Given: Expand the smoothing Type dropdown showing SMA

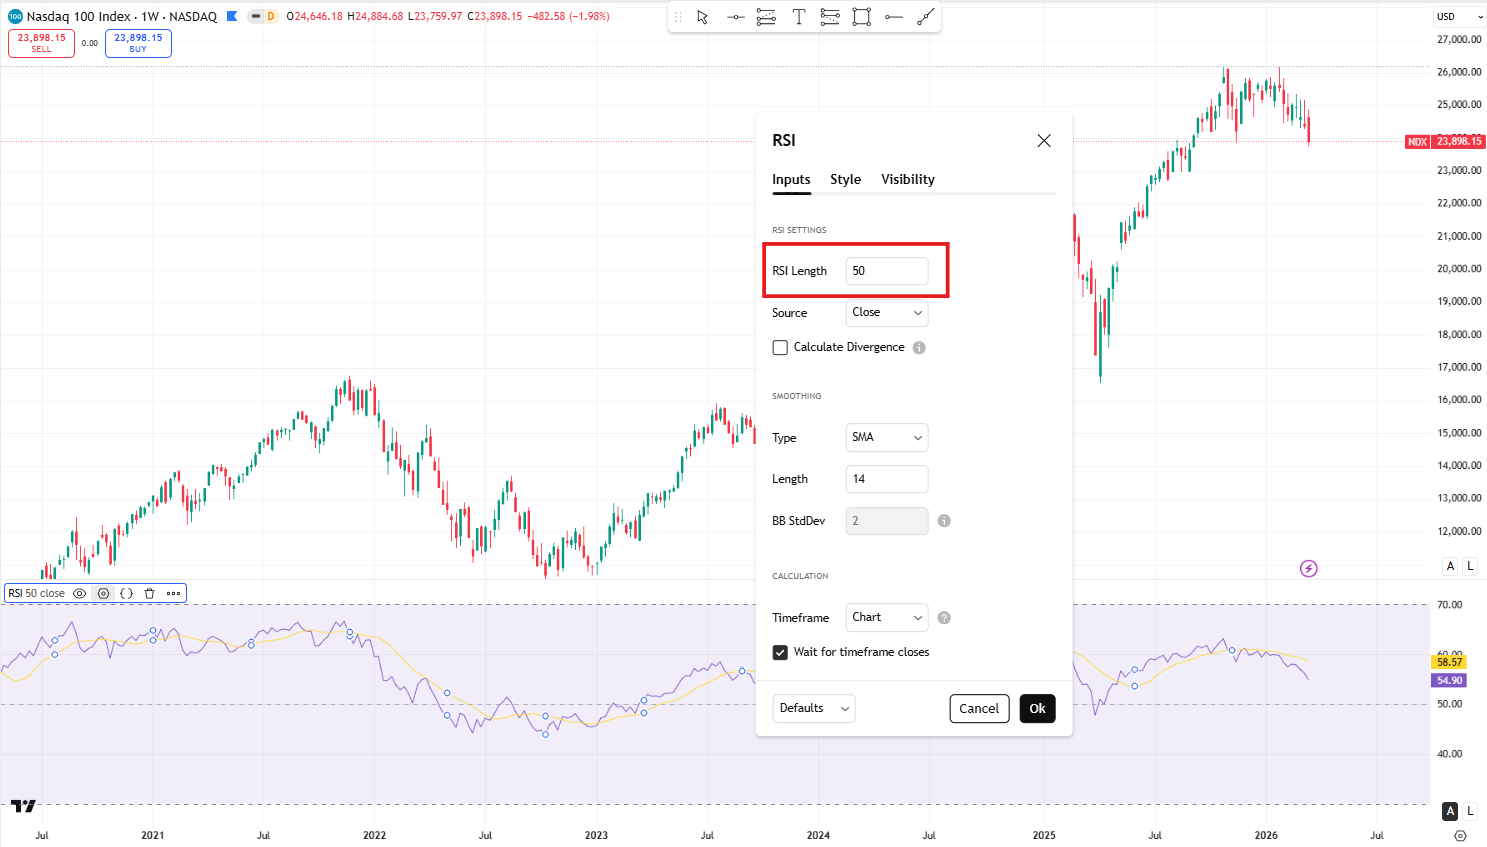Looking at the screenshot, I should (886, 438).
